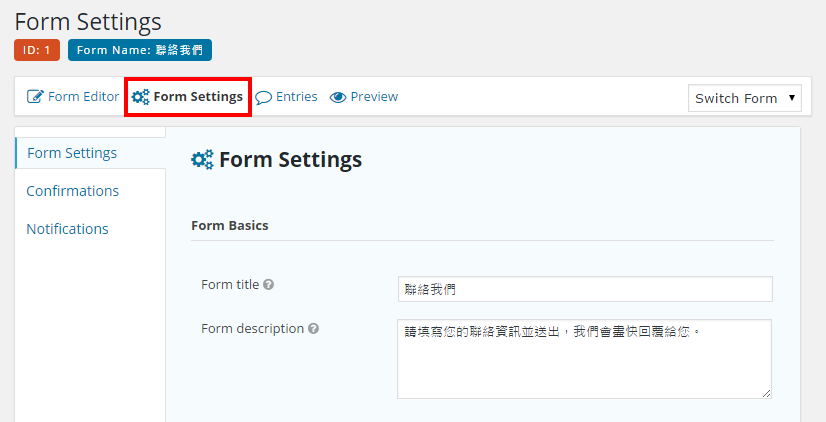Click the help icon next to Form title
826x422 pixels.
point(268,285)
